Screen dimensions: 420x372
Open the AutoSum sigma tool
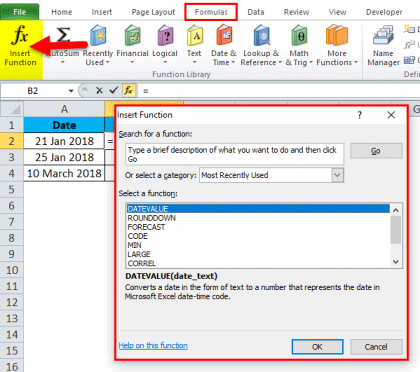click(x=63, y=35)
